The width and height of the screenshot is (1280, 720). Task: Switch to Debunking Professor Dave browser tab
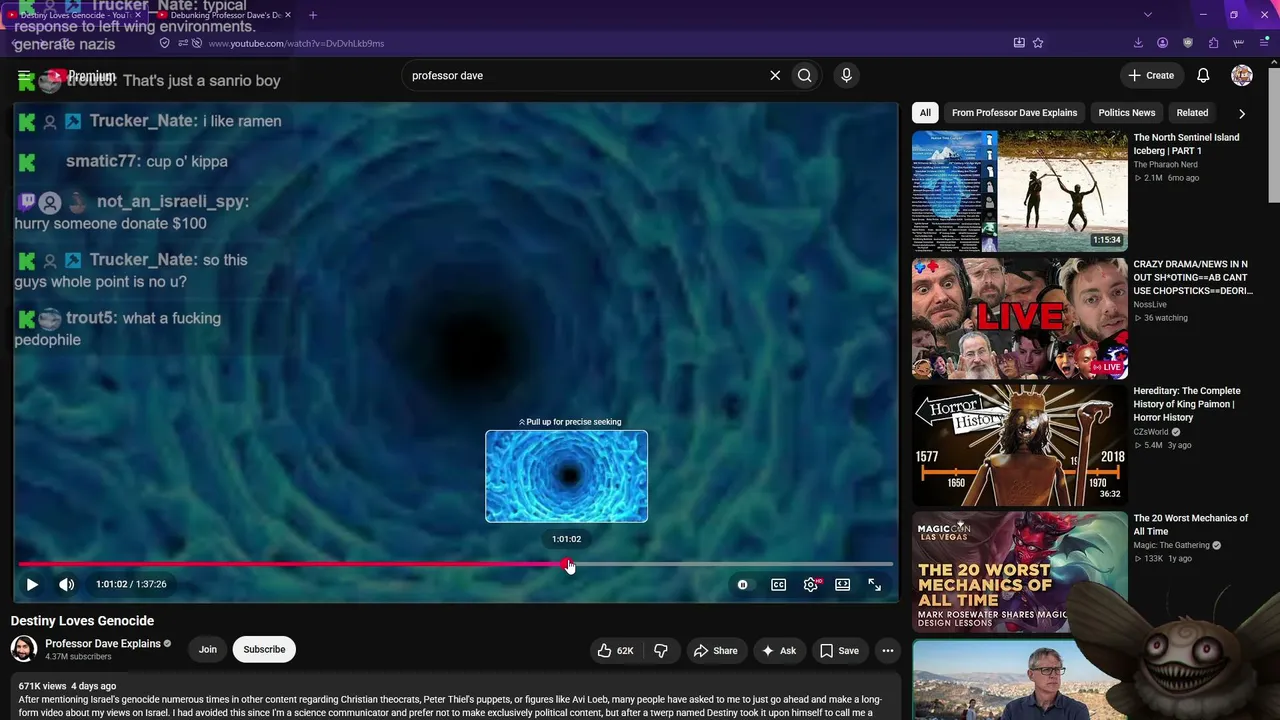click(224, 15)
